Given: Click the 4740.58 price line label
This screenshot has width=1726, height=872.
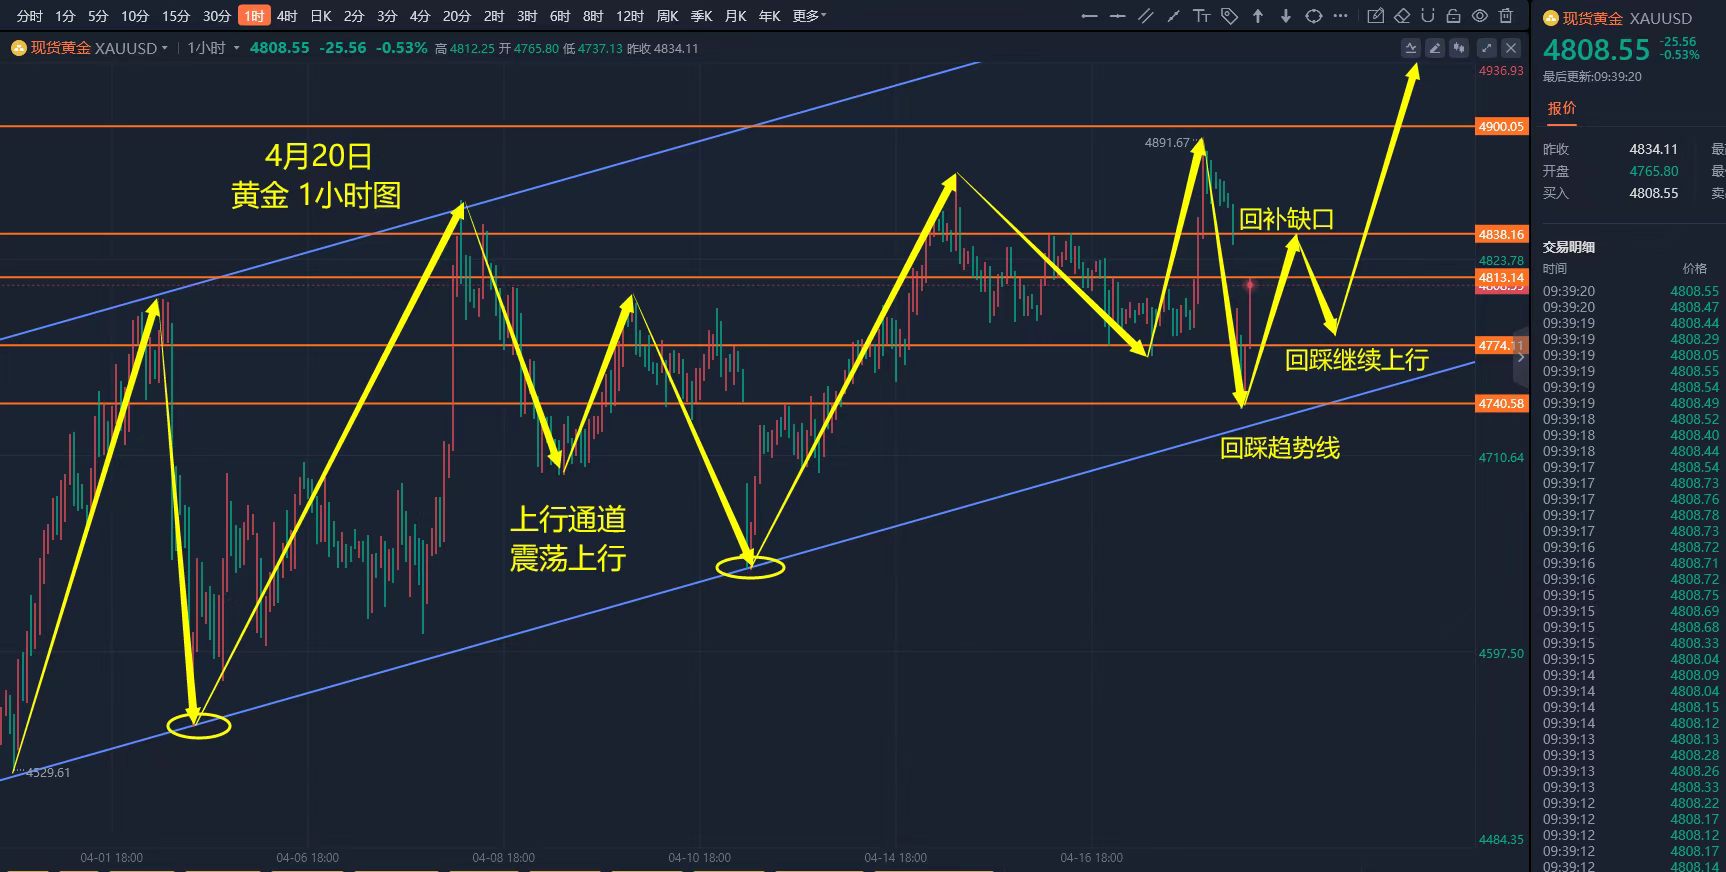Looking at the screenshot, I should tap(1502, 404).
